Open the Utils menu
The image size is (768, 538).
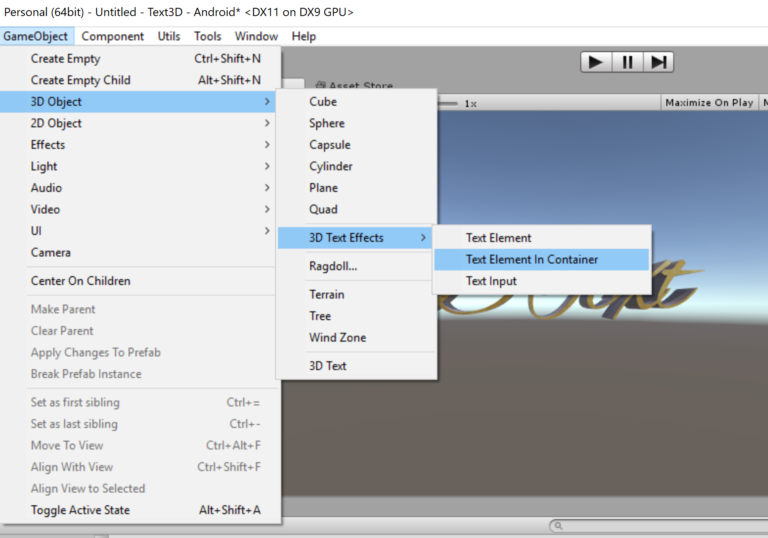[169, 36]
